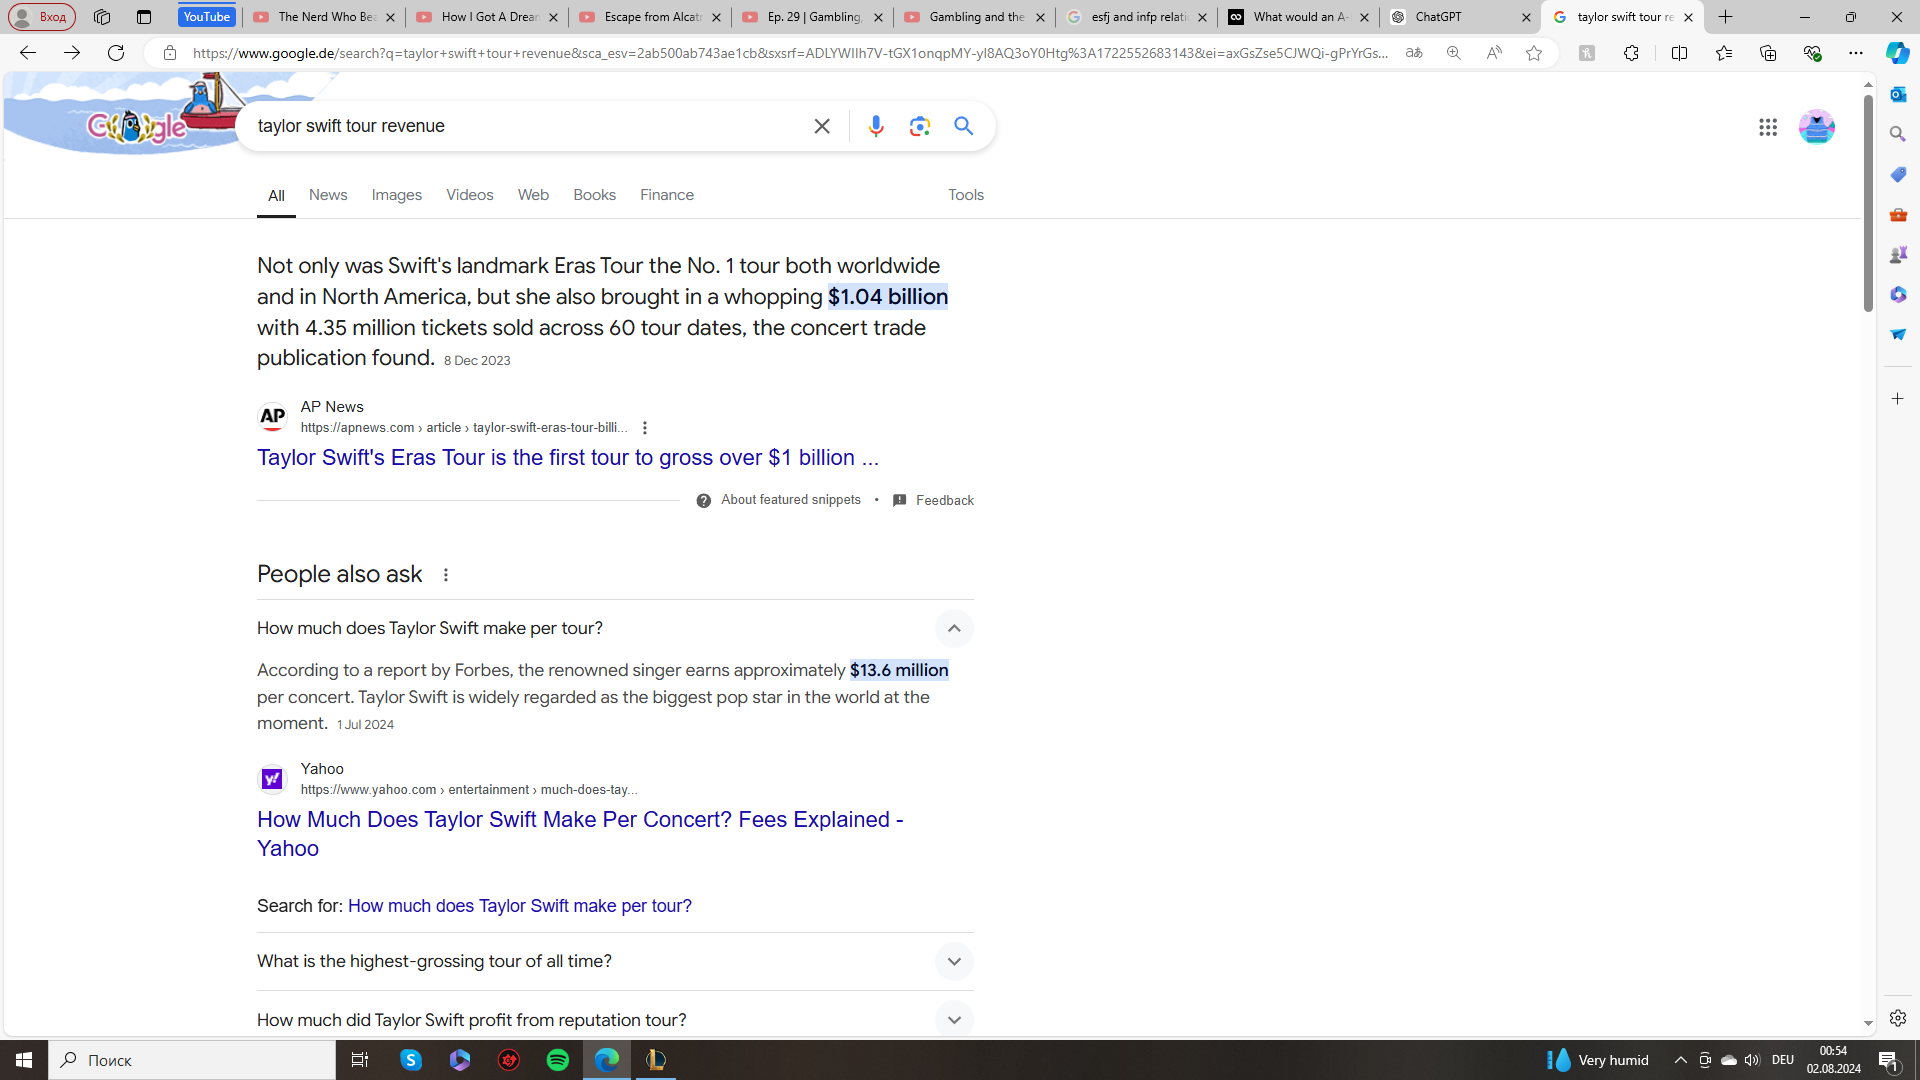This screenshot has width=1920, height=1080.
Task: Expand the 'highest-grossing tour of all time' question
Action: [953, 961]
